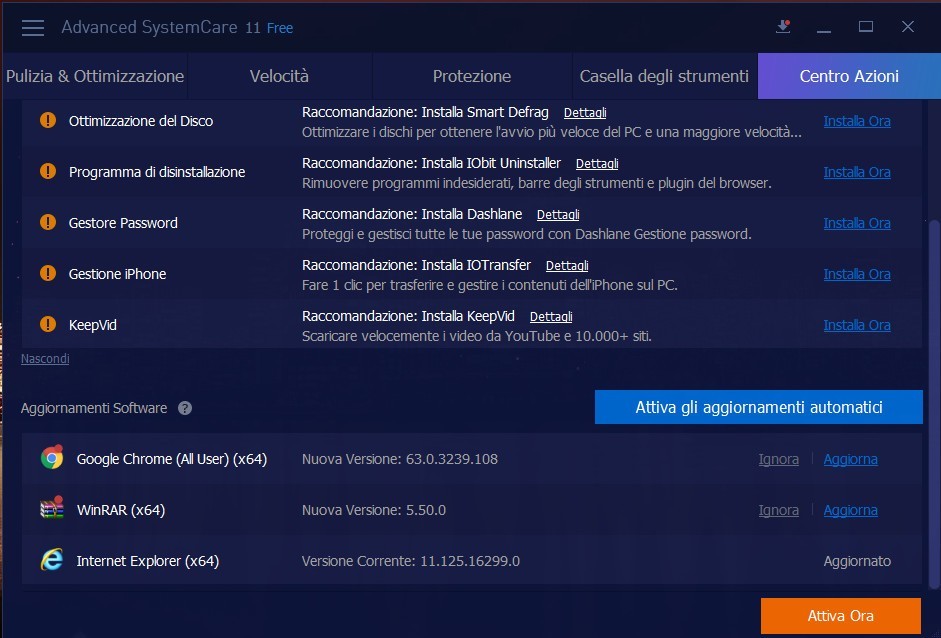This screenshot has height=638, width=941.
Task: Click the download notification icon in title bar
Action: [783, 27]
